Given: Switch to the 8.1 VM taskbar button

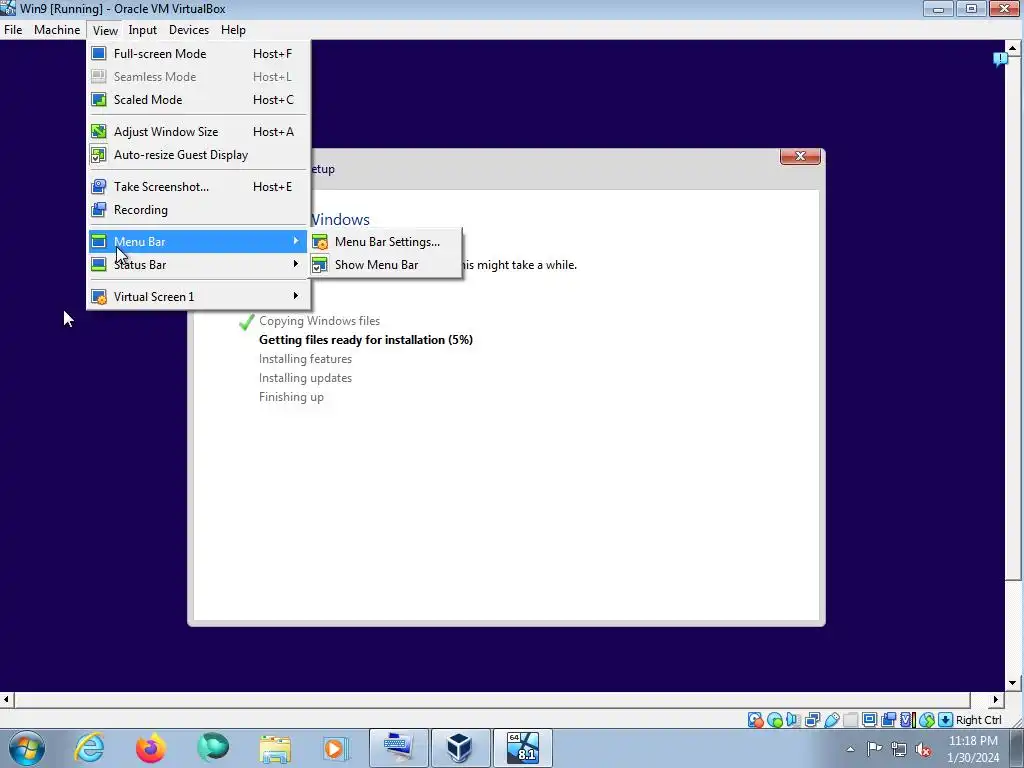Looking at the screenshot, I should [522, 748].
